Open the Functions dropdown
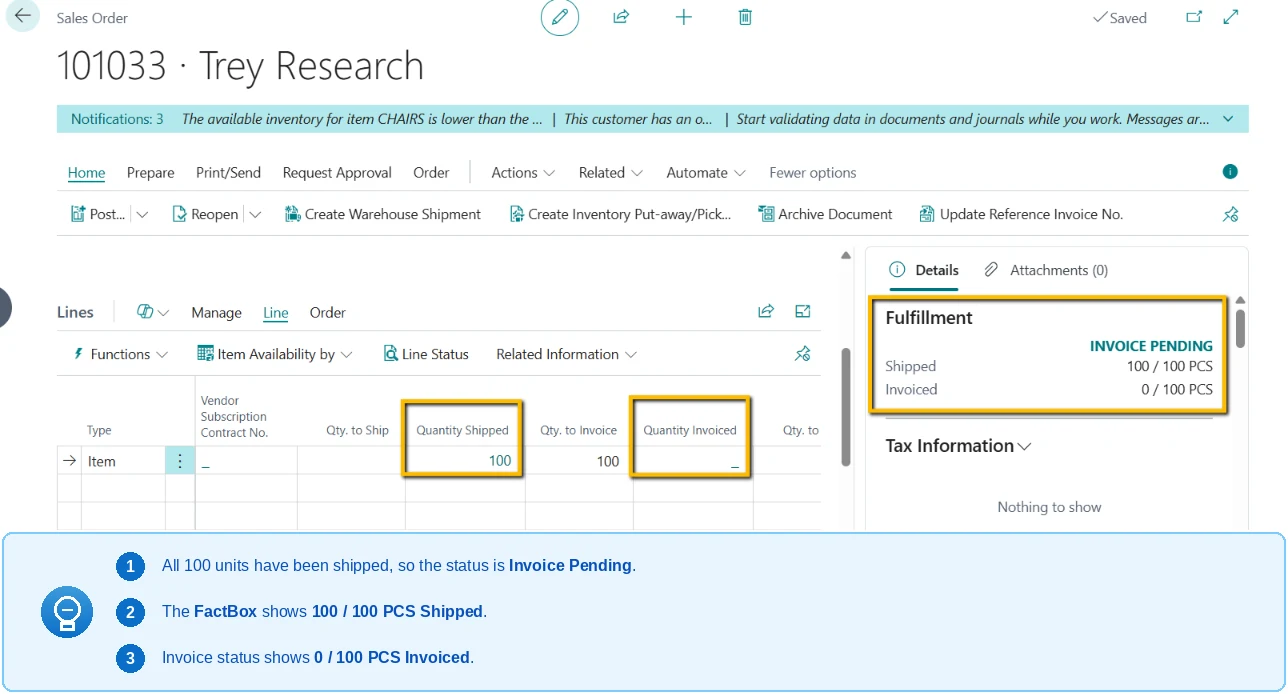Screen dimensions: 1288x694 click(121, 354)
